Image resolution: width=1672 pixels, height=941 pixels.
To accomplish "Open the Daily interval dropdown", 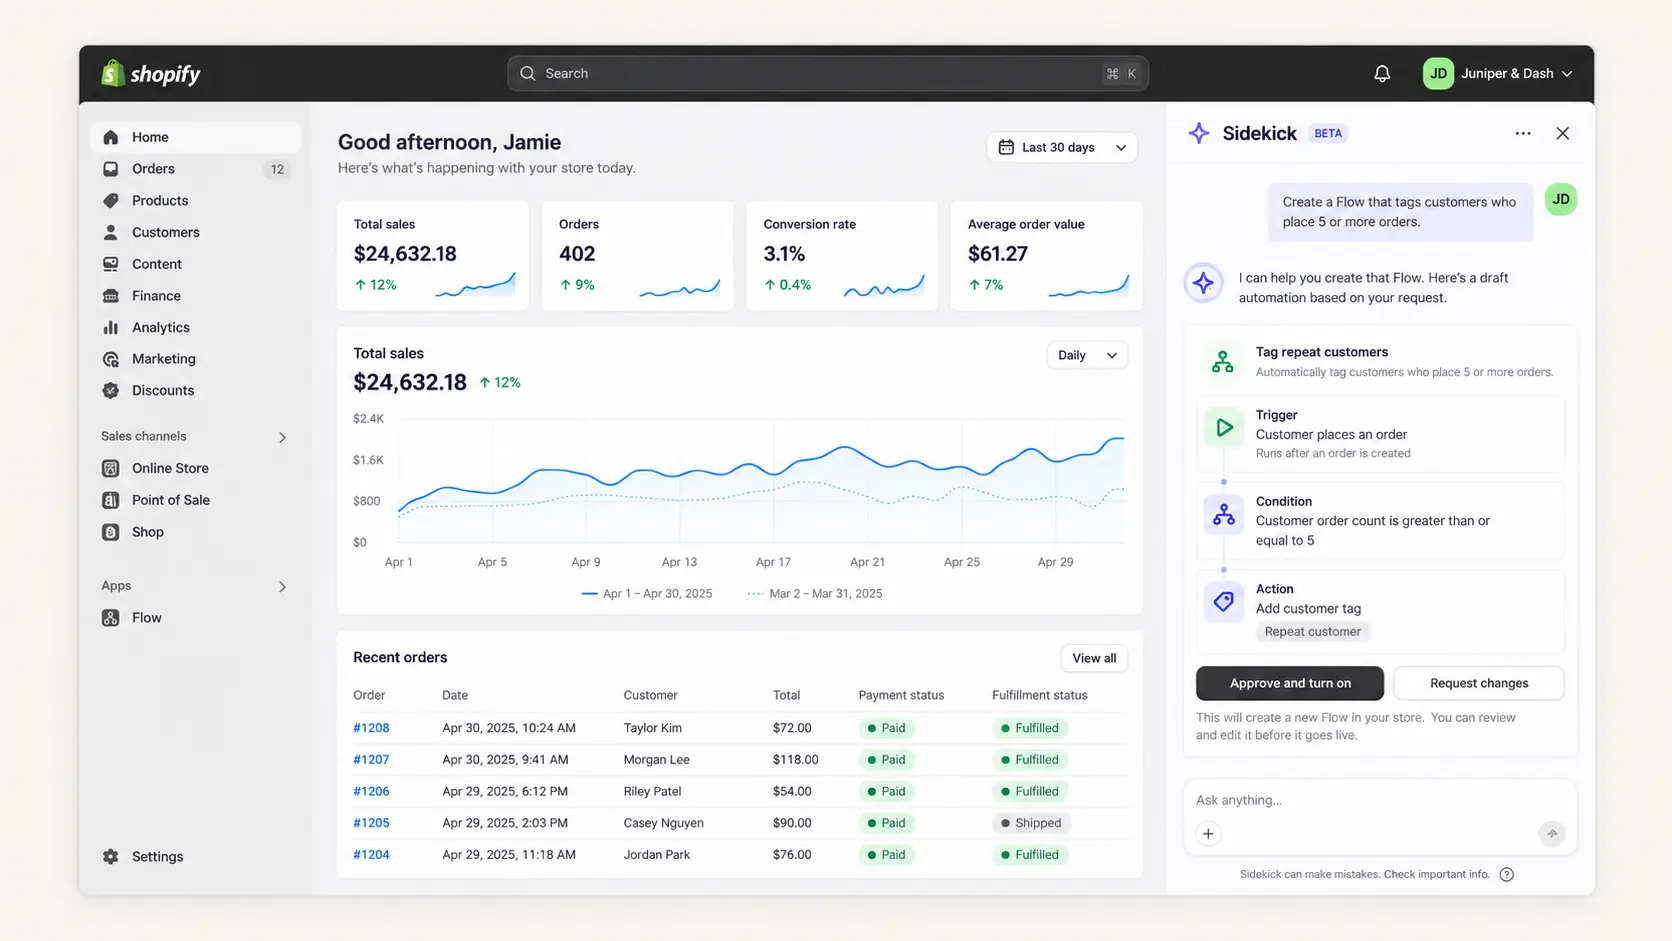I will 1087,355.
